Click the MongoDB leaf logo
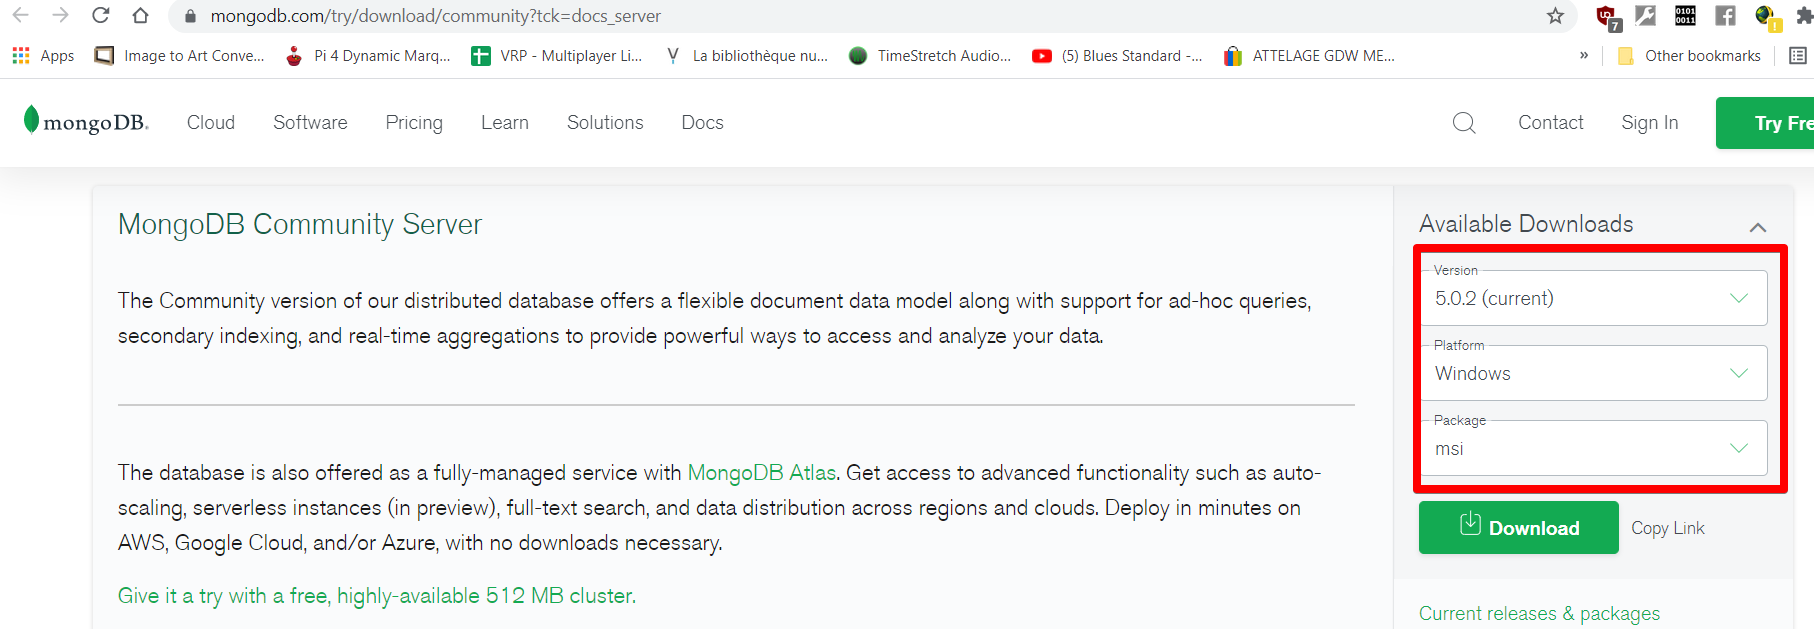Viewport: 1814px width, 629px height. click(x=32, y=120)
